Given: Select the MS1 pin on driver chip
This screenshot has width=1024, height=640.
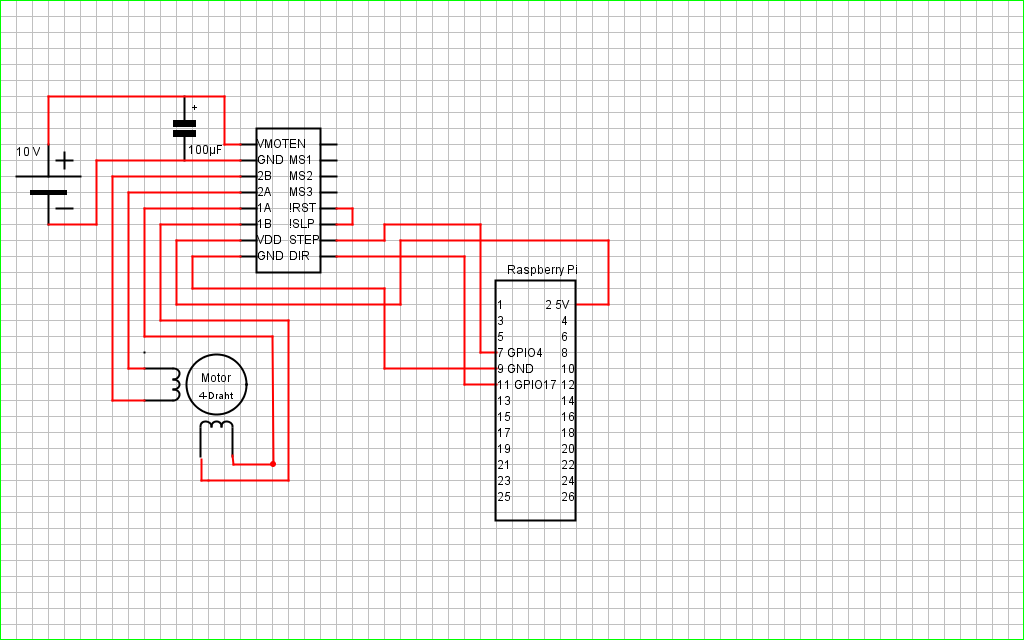Looking at the screenshot, I should click(x=300, y=160).
